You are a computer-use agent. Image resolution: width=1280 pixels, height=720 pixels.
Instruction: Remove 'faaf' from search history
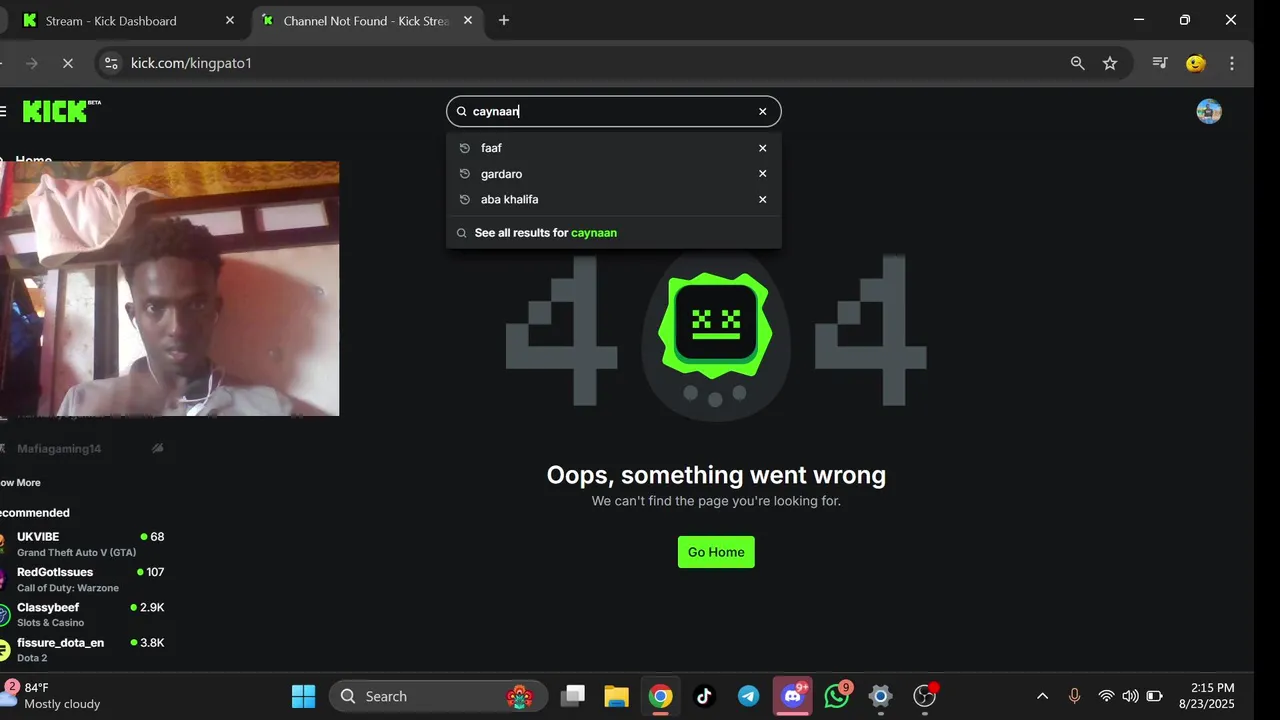pos(762,148)
